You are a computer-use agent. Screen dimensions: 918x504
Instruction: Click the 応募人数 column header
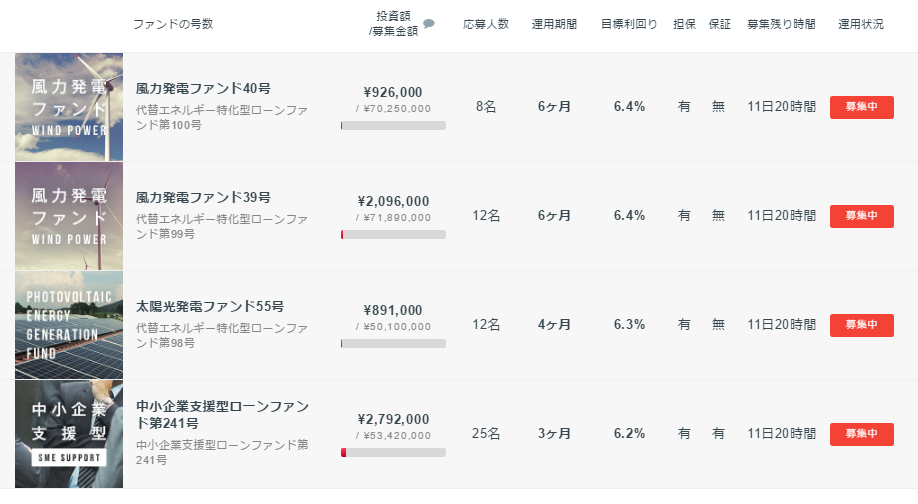click(x=485, y=24)
